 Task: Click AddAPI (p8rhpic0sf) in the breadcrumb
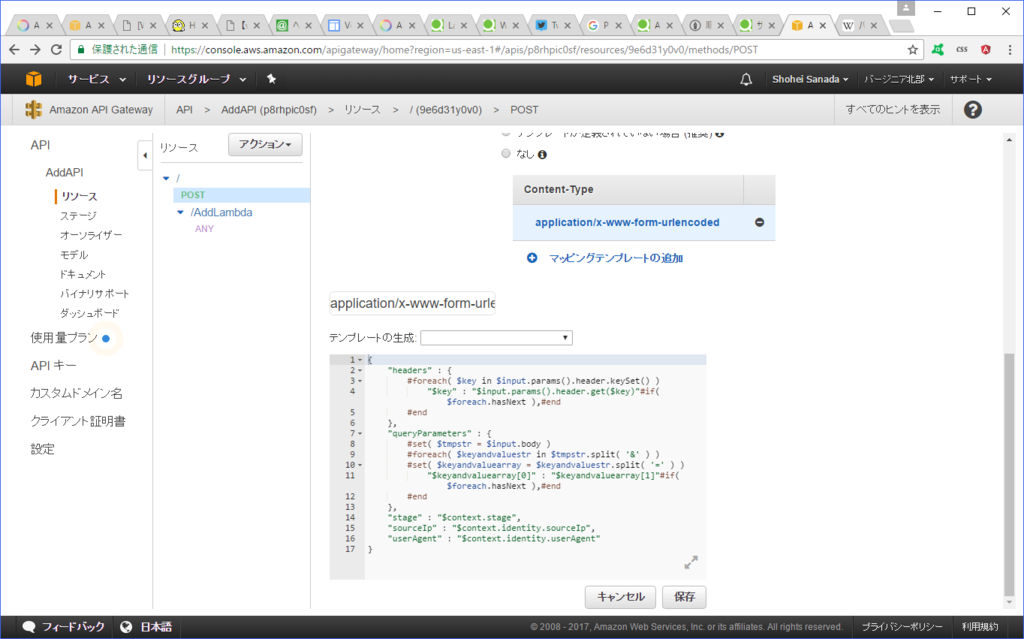click(x=268, y=110)
